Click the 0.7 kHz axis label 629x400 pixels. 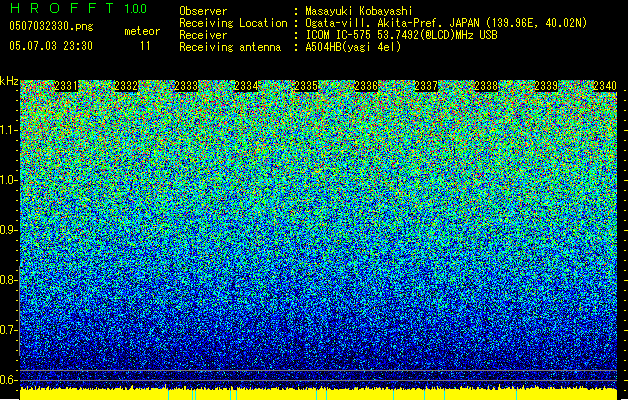9,330
